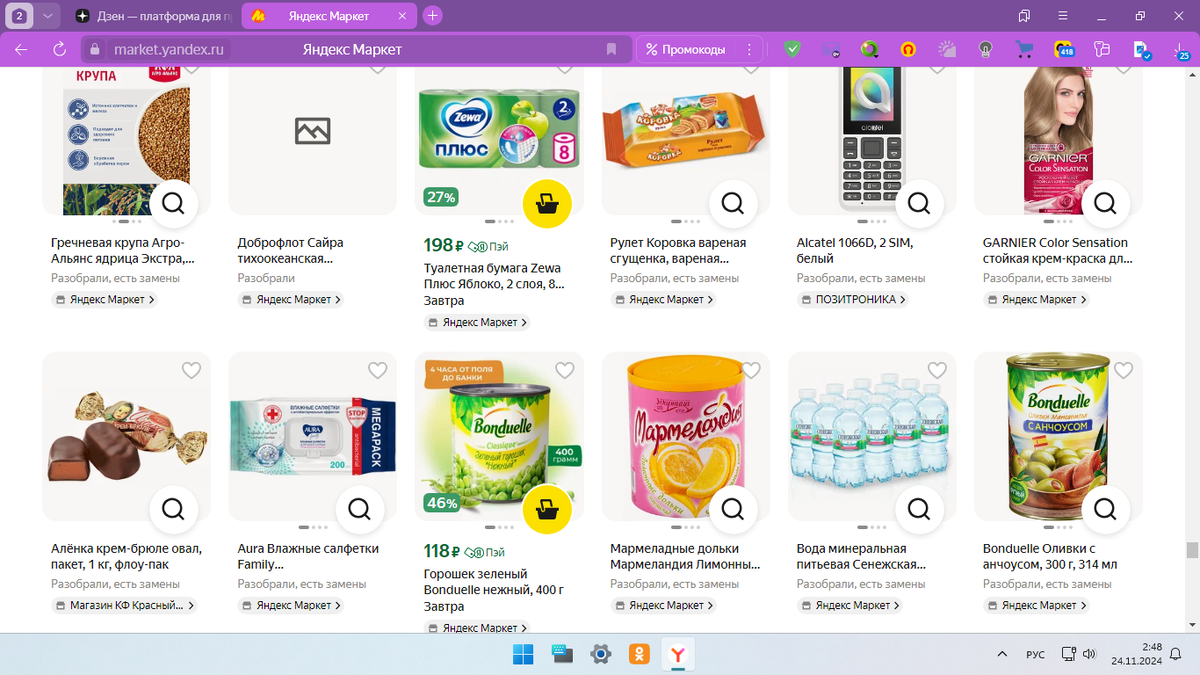Open the clock showing 2:48 24.11.2024

click(1139, 654)
